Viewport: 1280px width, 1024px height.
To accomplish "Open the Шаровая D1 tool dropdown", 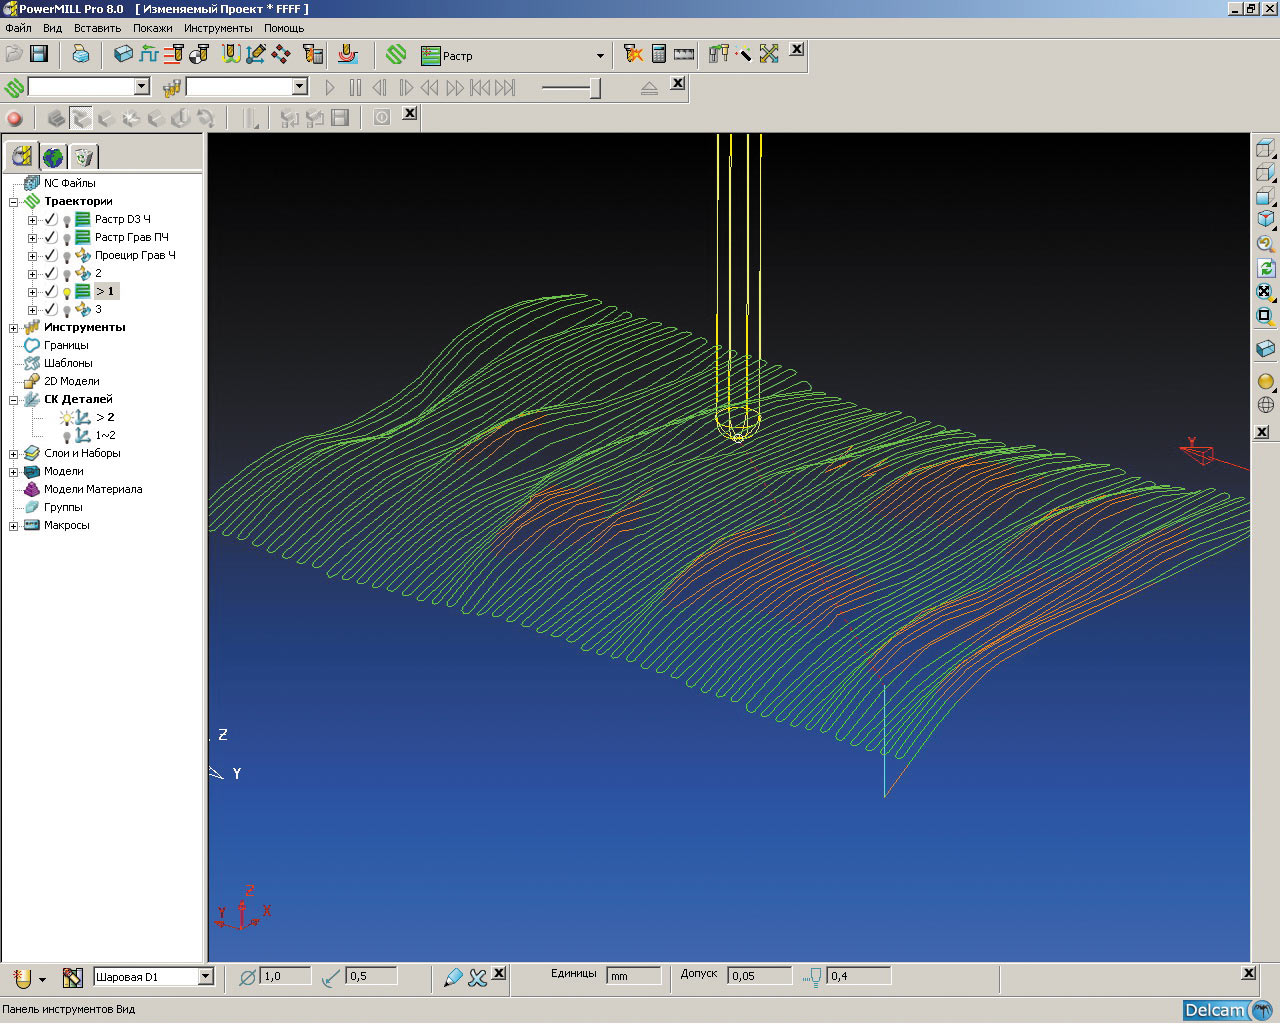I will point(206,977).
